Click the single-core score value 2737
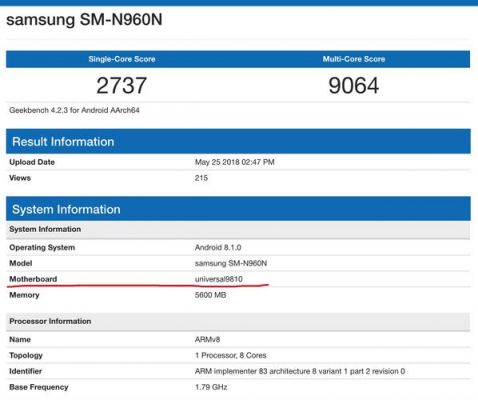The image size is (478, 400). click(x=122, y=85)
